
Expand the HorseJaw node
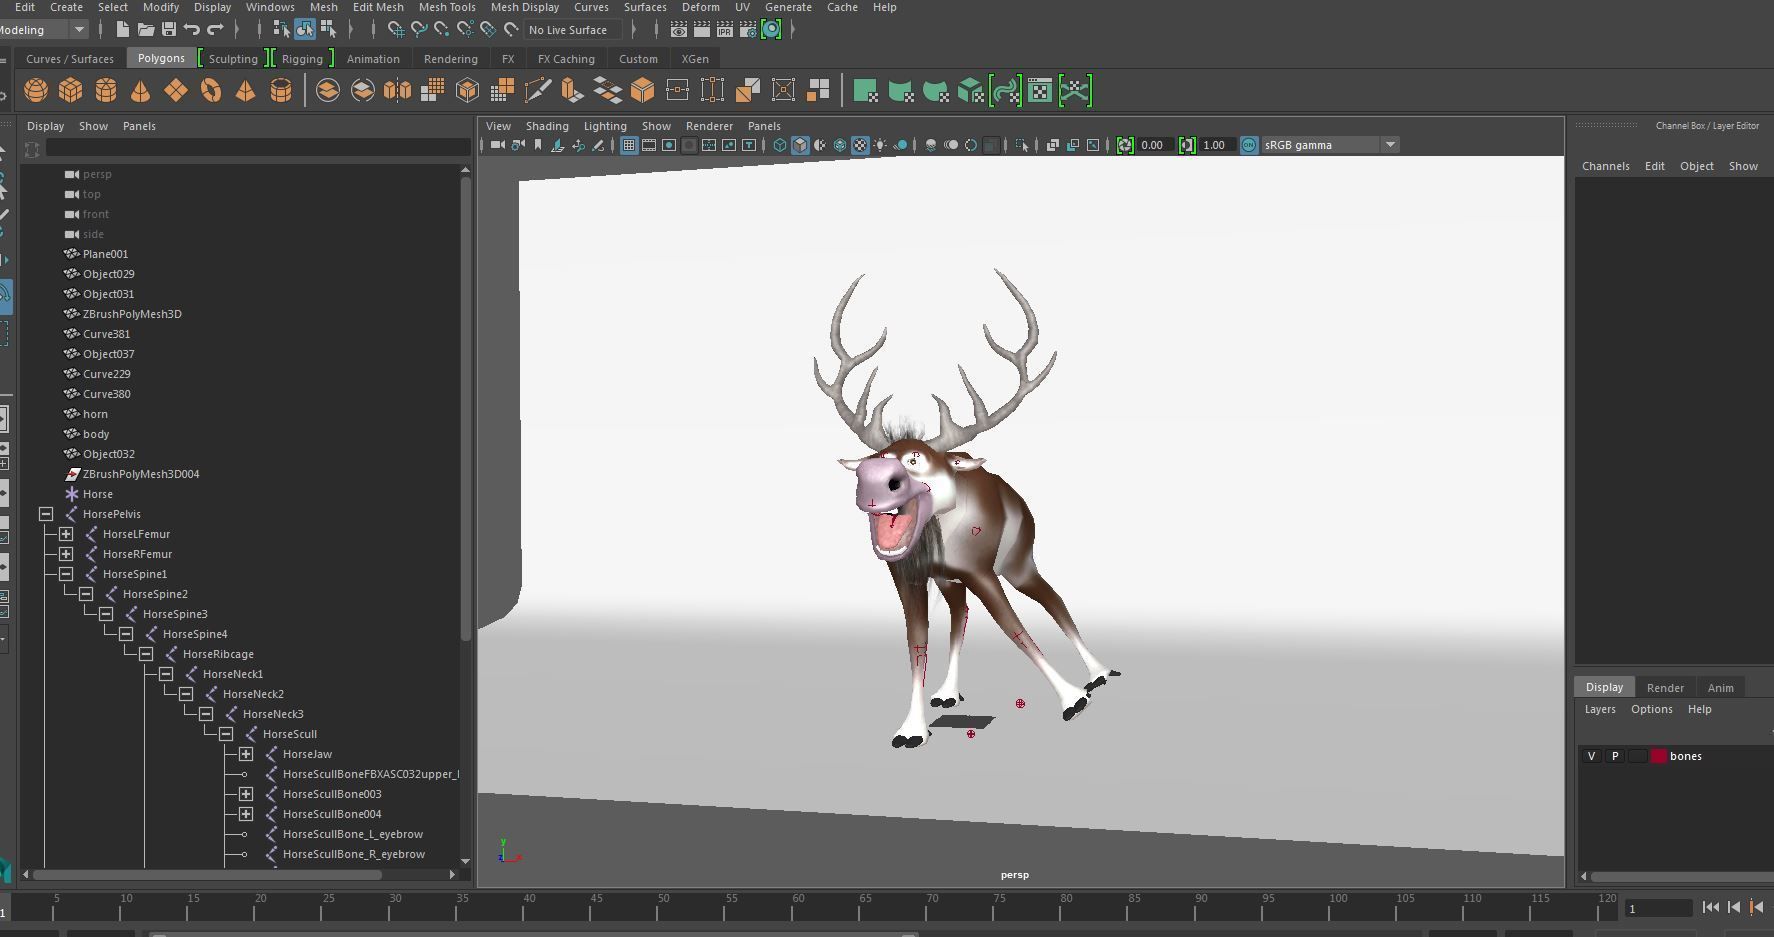(246, 754)
